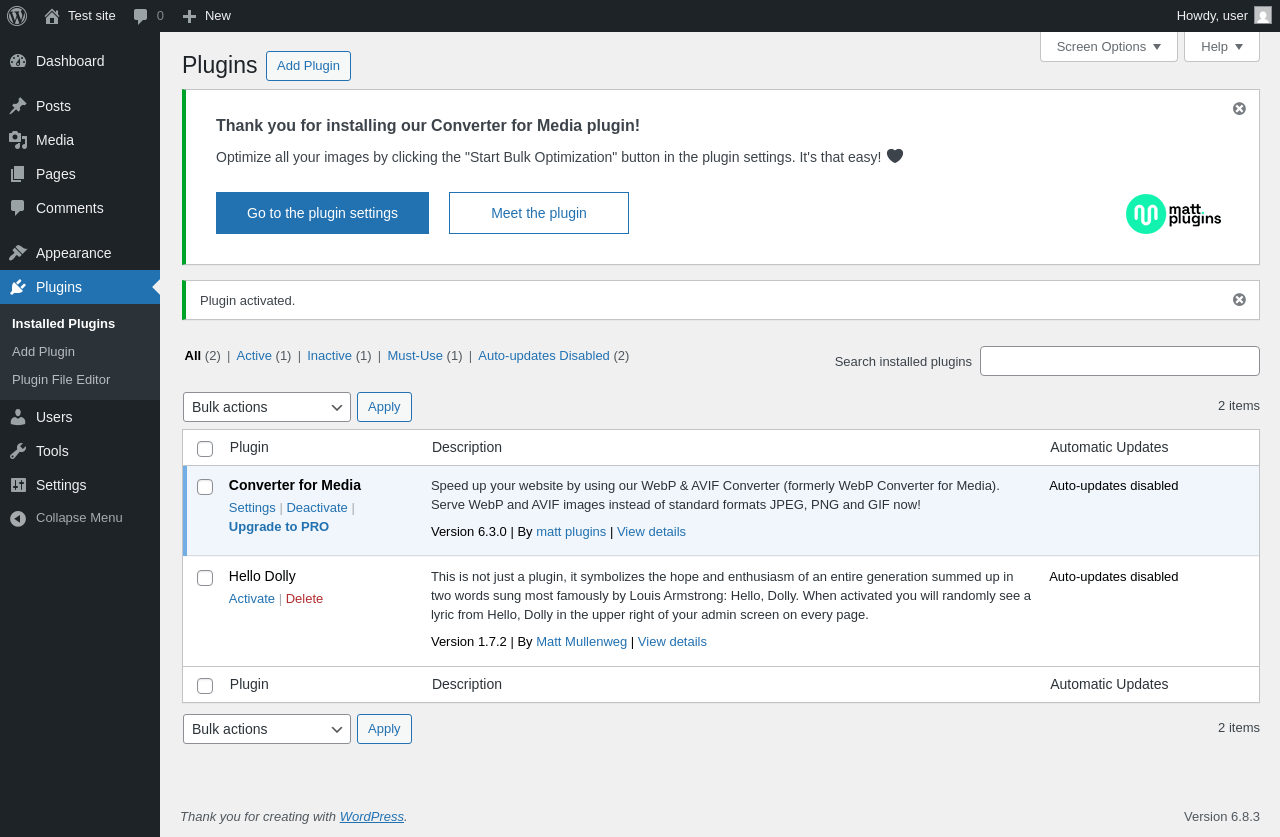Screen dimensions: 1280x837
Task: Click the Collapse Menu arrow icon
Action: point(18,518)
